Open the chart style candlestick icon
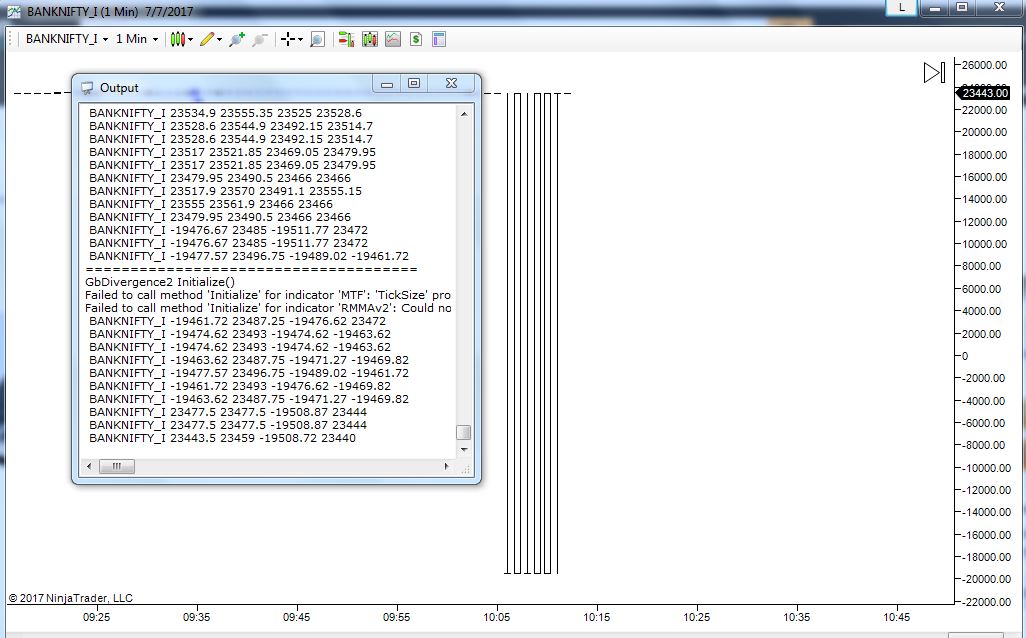Image resolution: width=1026 pixels, height=638 pixels. tap(177, 39)
